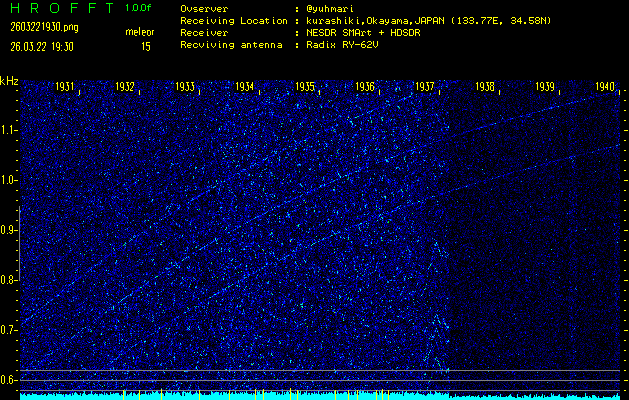Click the Recviving antenna label
This screenshot has height=400, width=629.
231,45
